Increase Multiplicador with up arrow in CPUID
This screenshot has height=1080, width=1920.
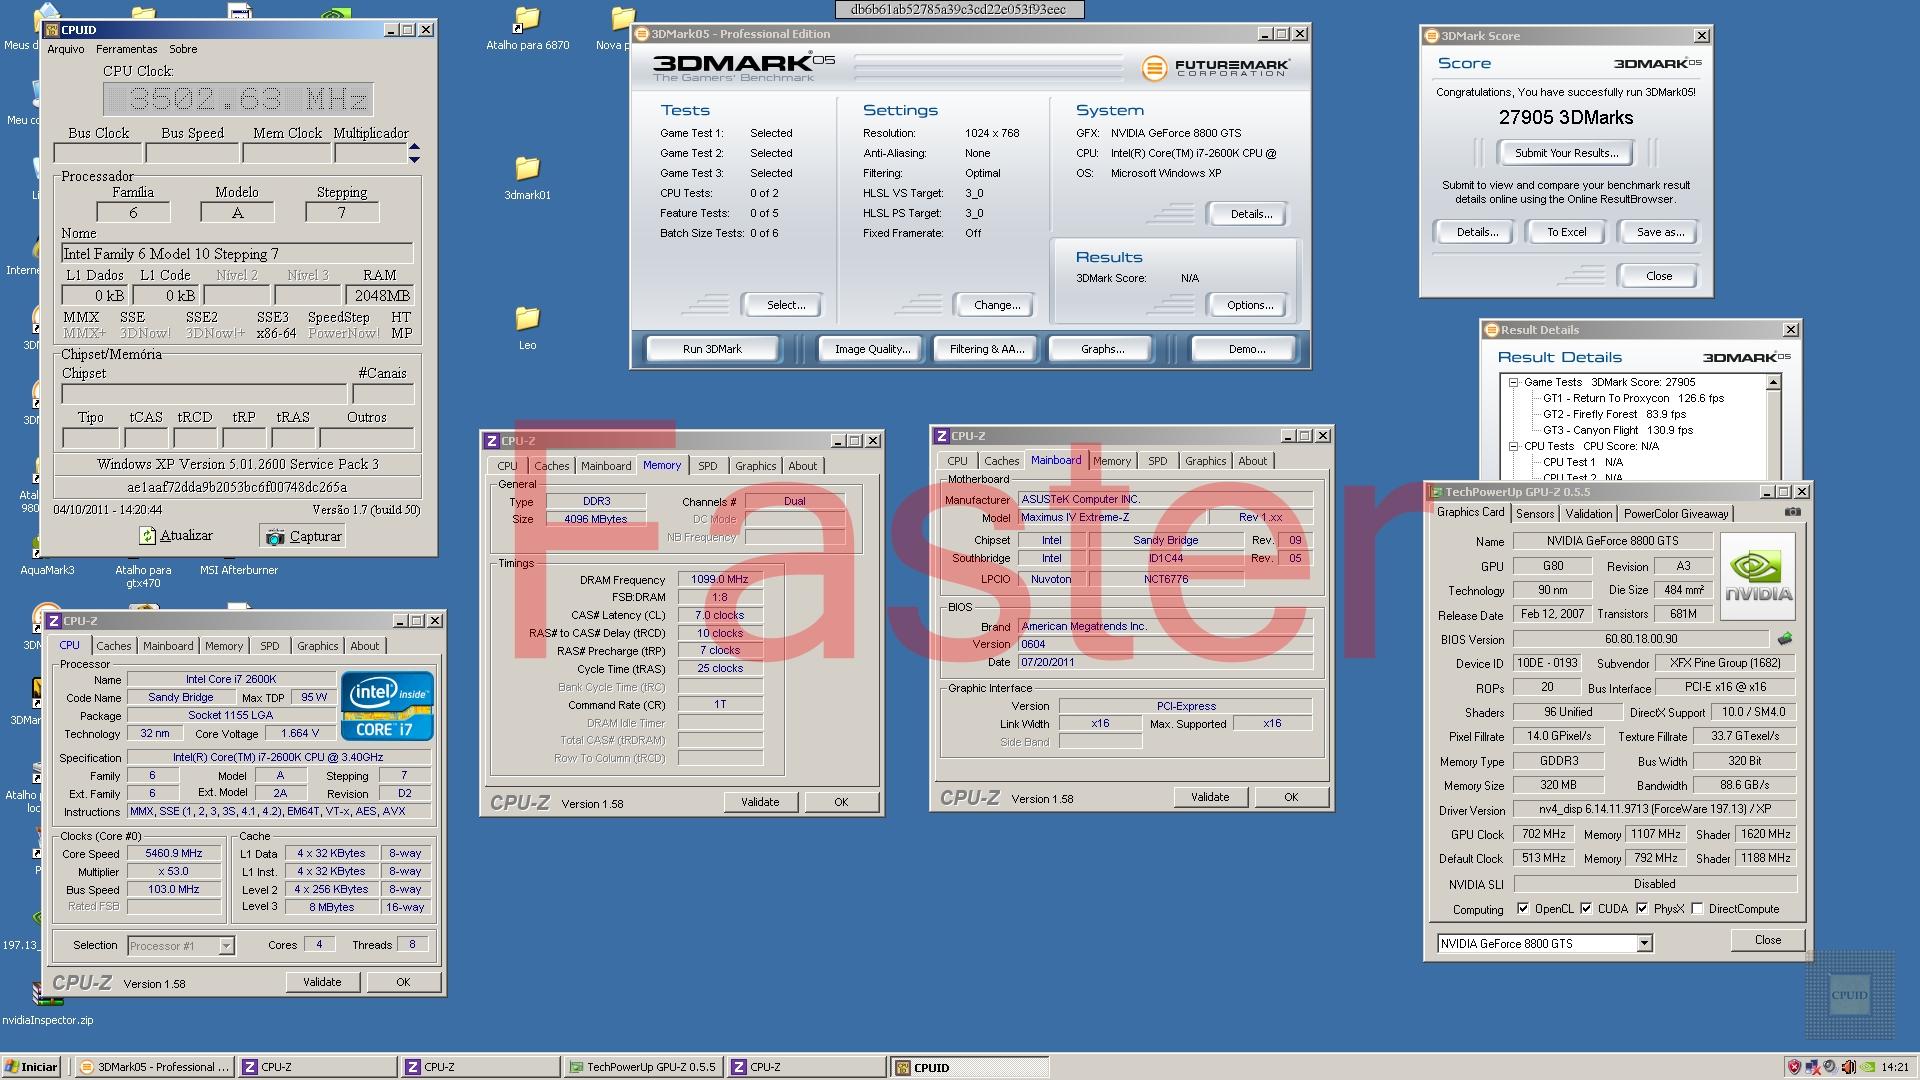click(414, 148)
